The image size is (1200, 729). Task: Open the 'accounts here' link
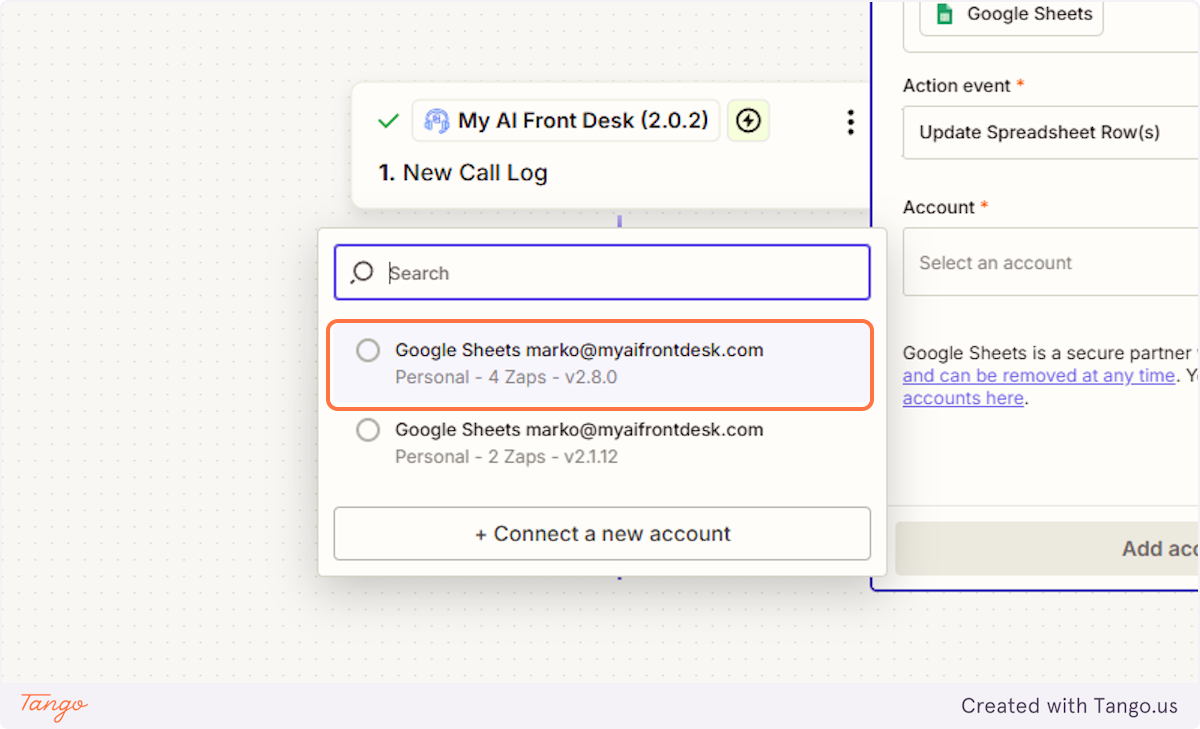coord(963,398)
